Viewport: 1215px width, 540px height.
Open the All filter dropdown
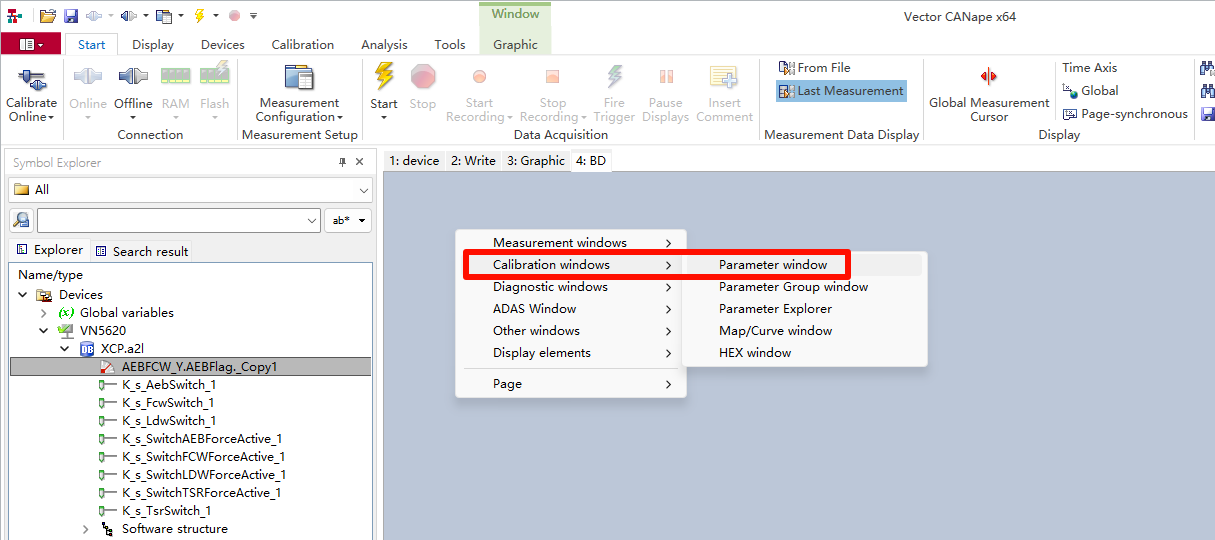point(190,190)
